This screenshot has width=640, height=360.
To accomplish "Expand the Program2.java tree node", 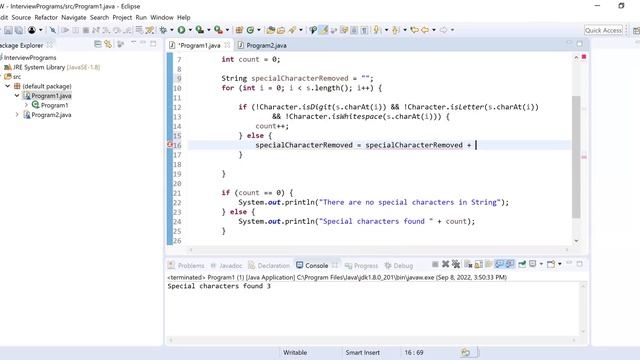I will [17, 115].
